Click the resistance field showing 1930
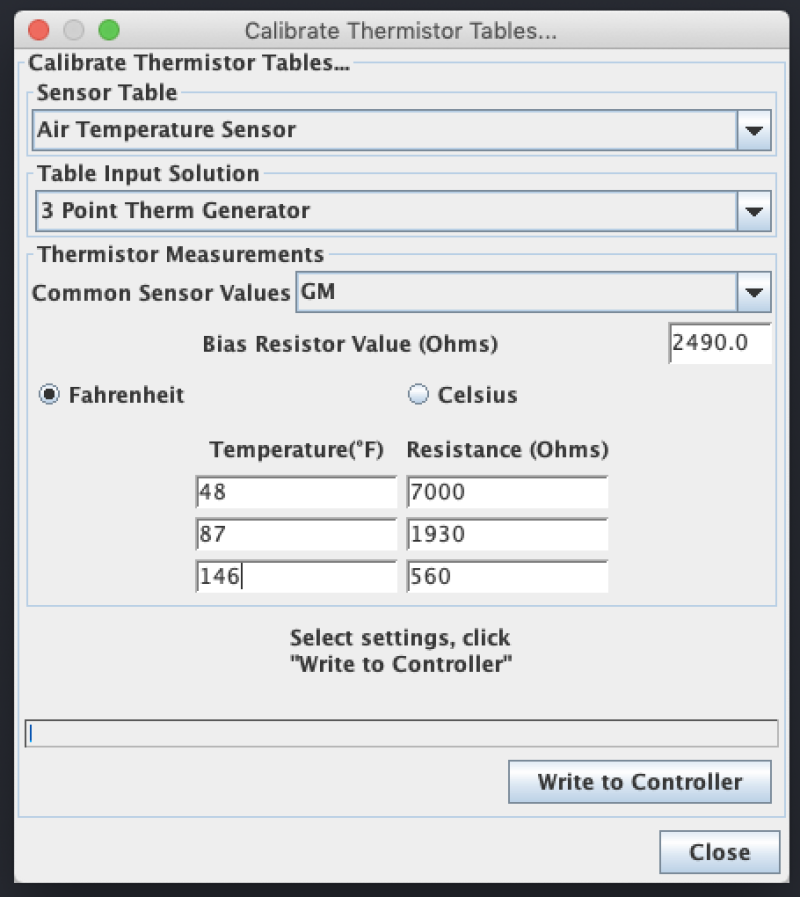Viewport: 800px width, 897px height. coord(507,535)
